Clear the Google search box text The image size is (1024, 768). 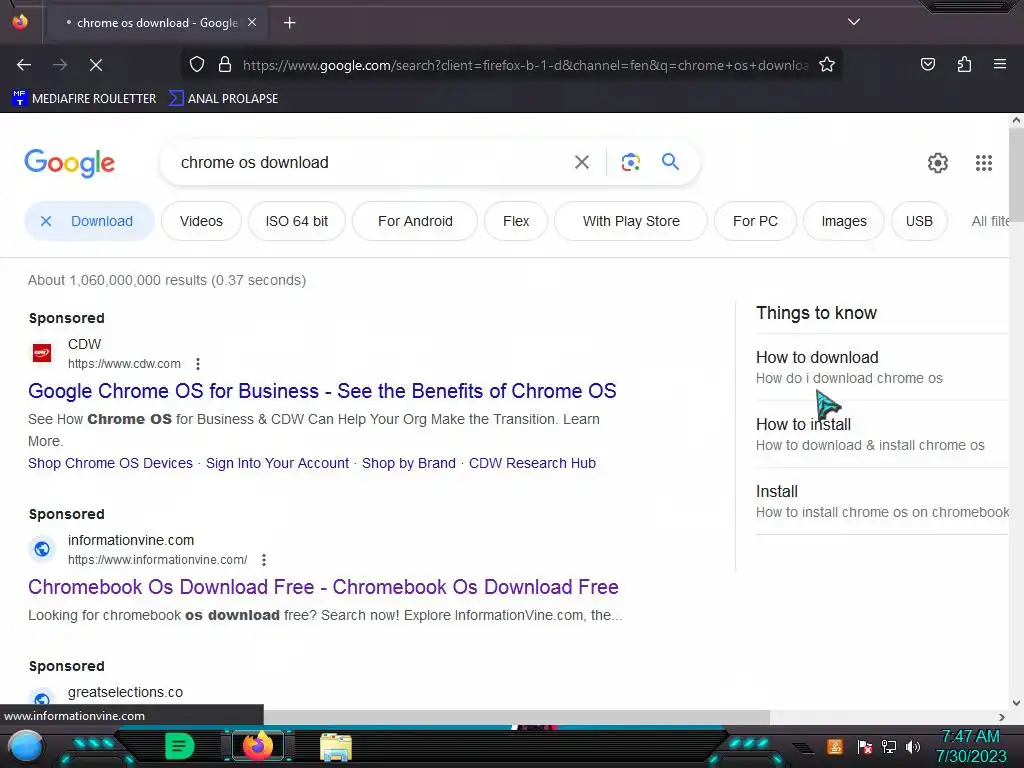[x=581, y=162]
